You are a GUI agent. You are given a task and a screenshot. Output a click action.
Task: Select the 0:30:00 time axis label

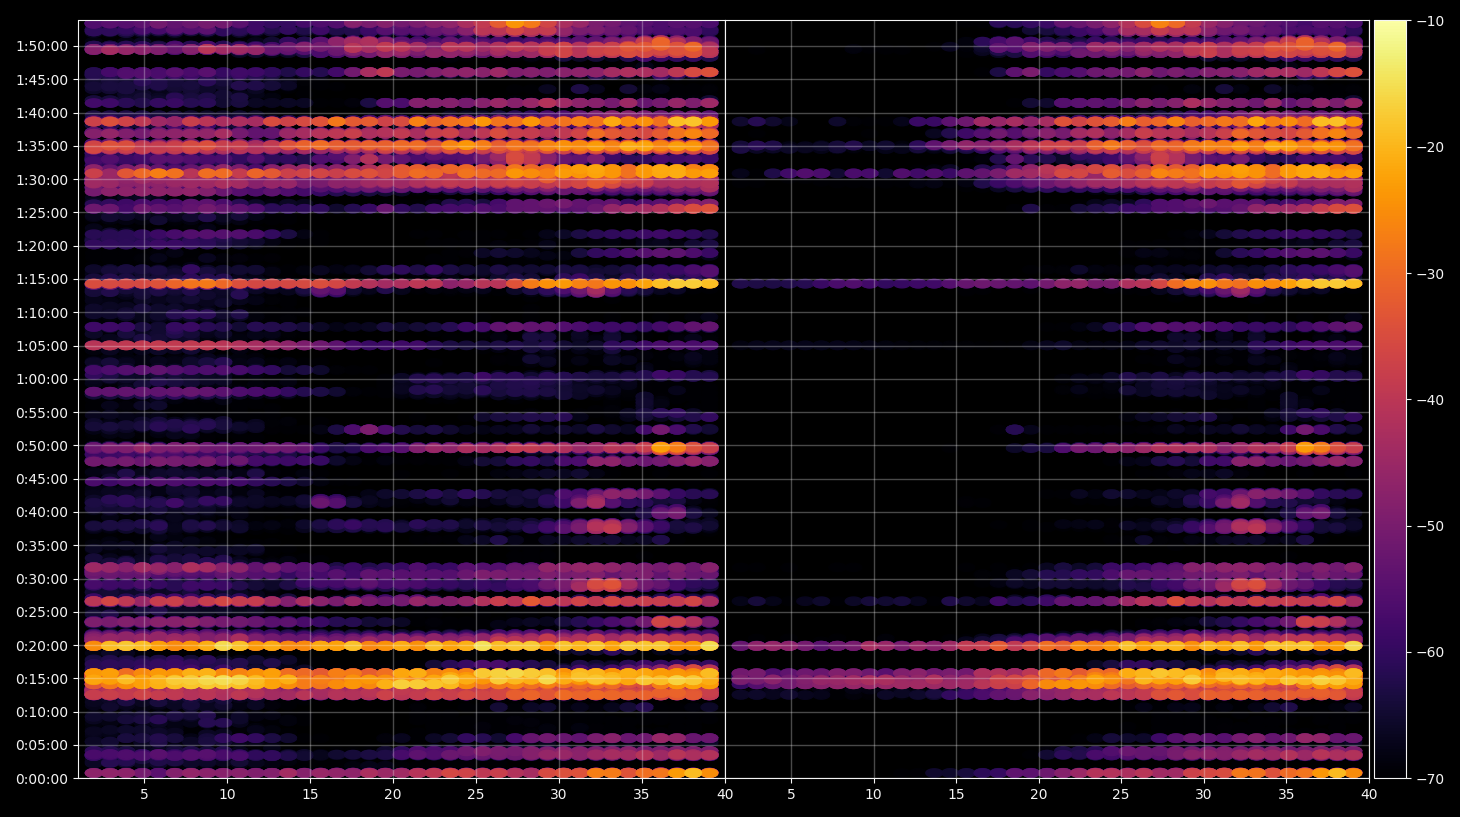[42, 579]
